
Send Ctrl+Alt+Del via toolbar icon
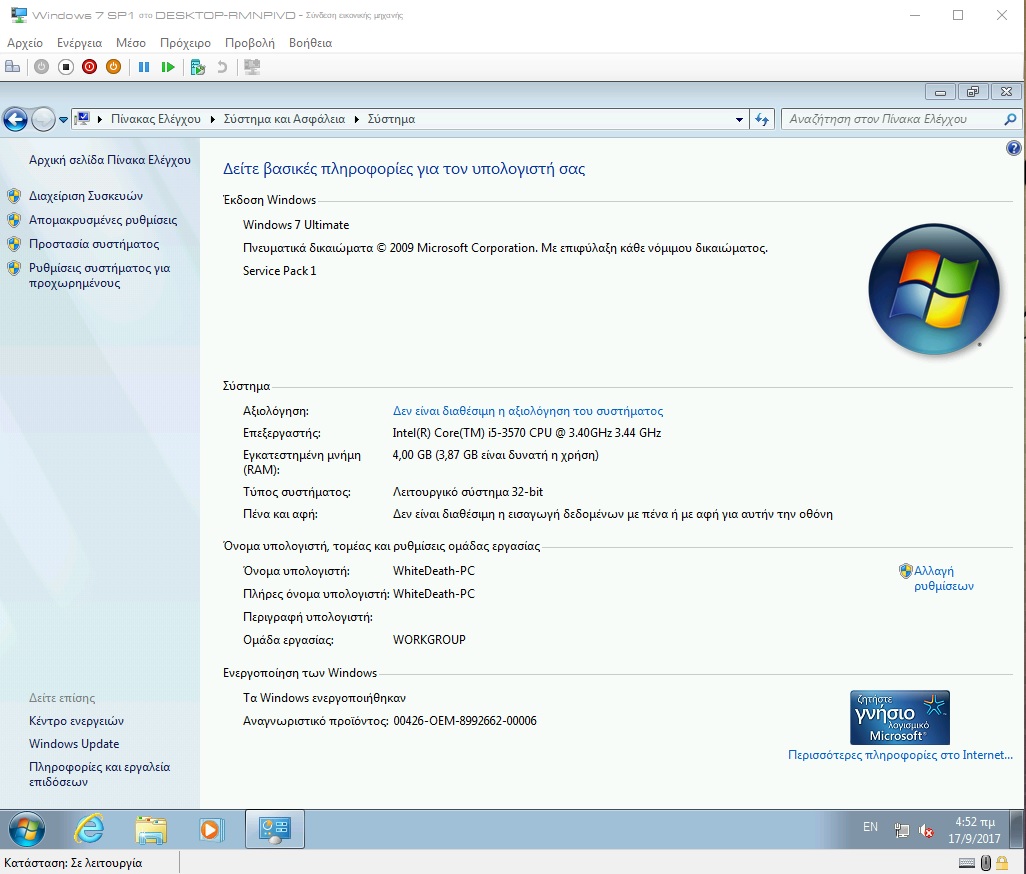click(x=12, y=67)
